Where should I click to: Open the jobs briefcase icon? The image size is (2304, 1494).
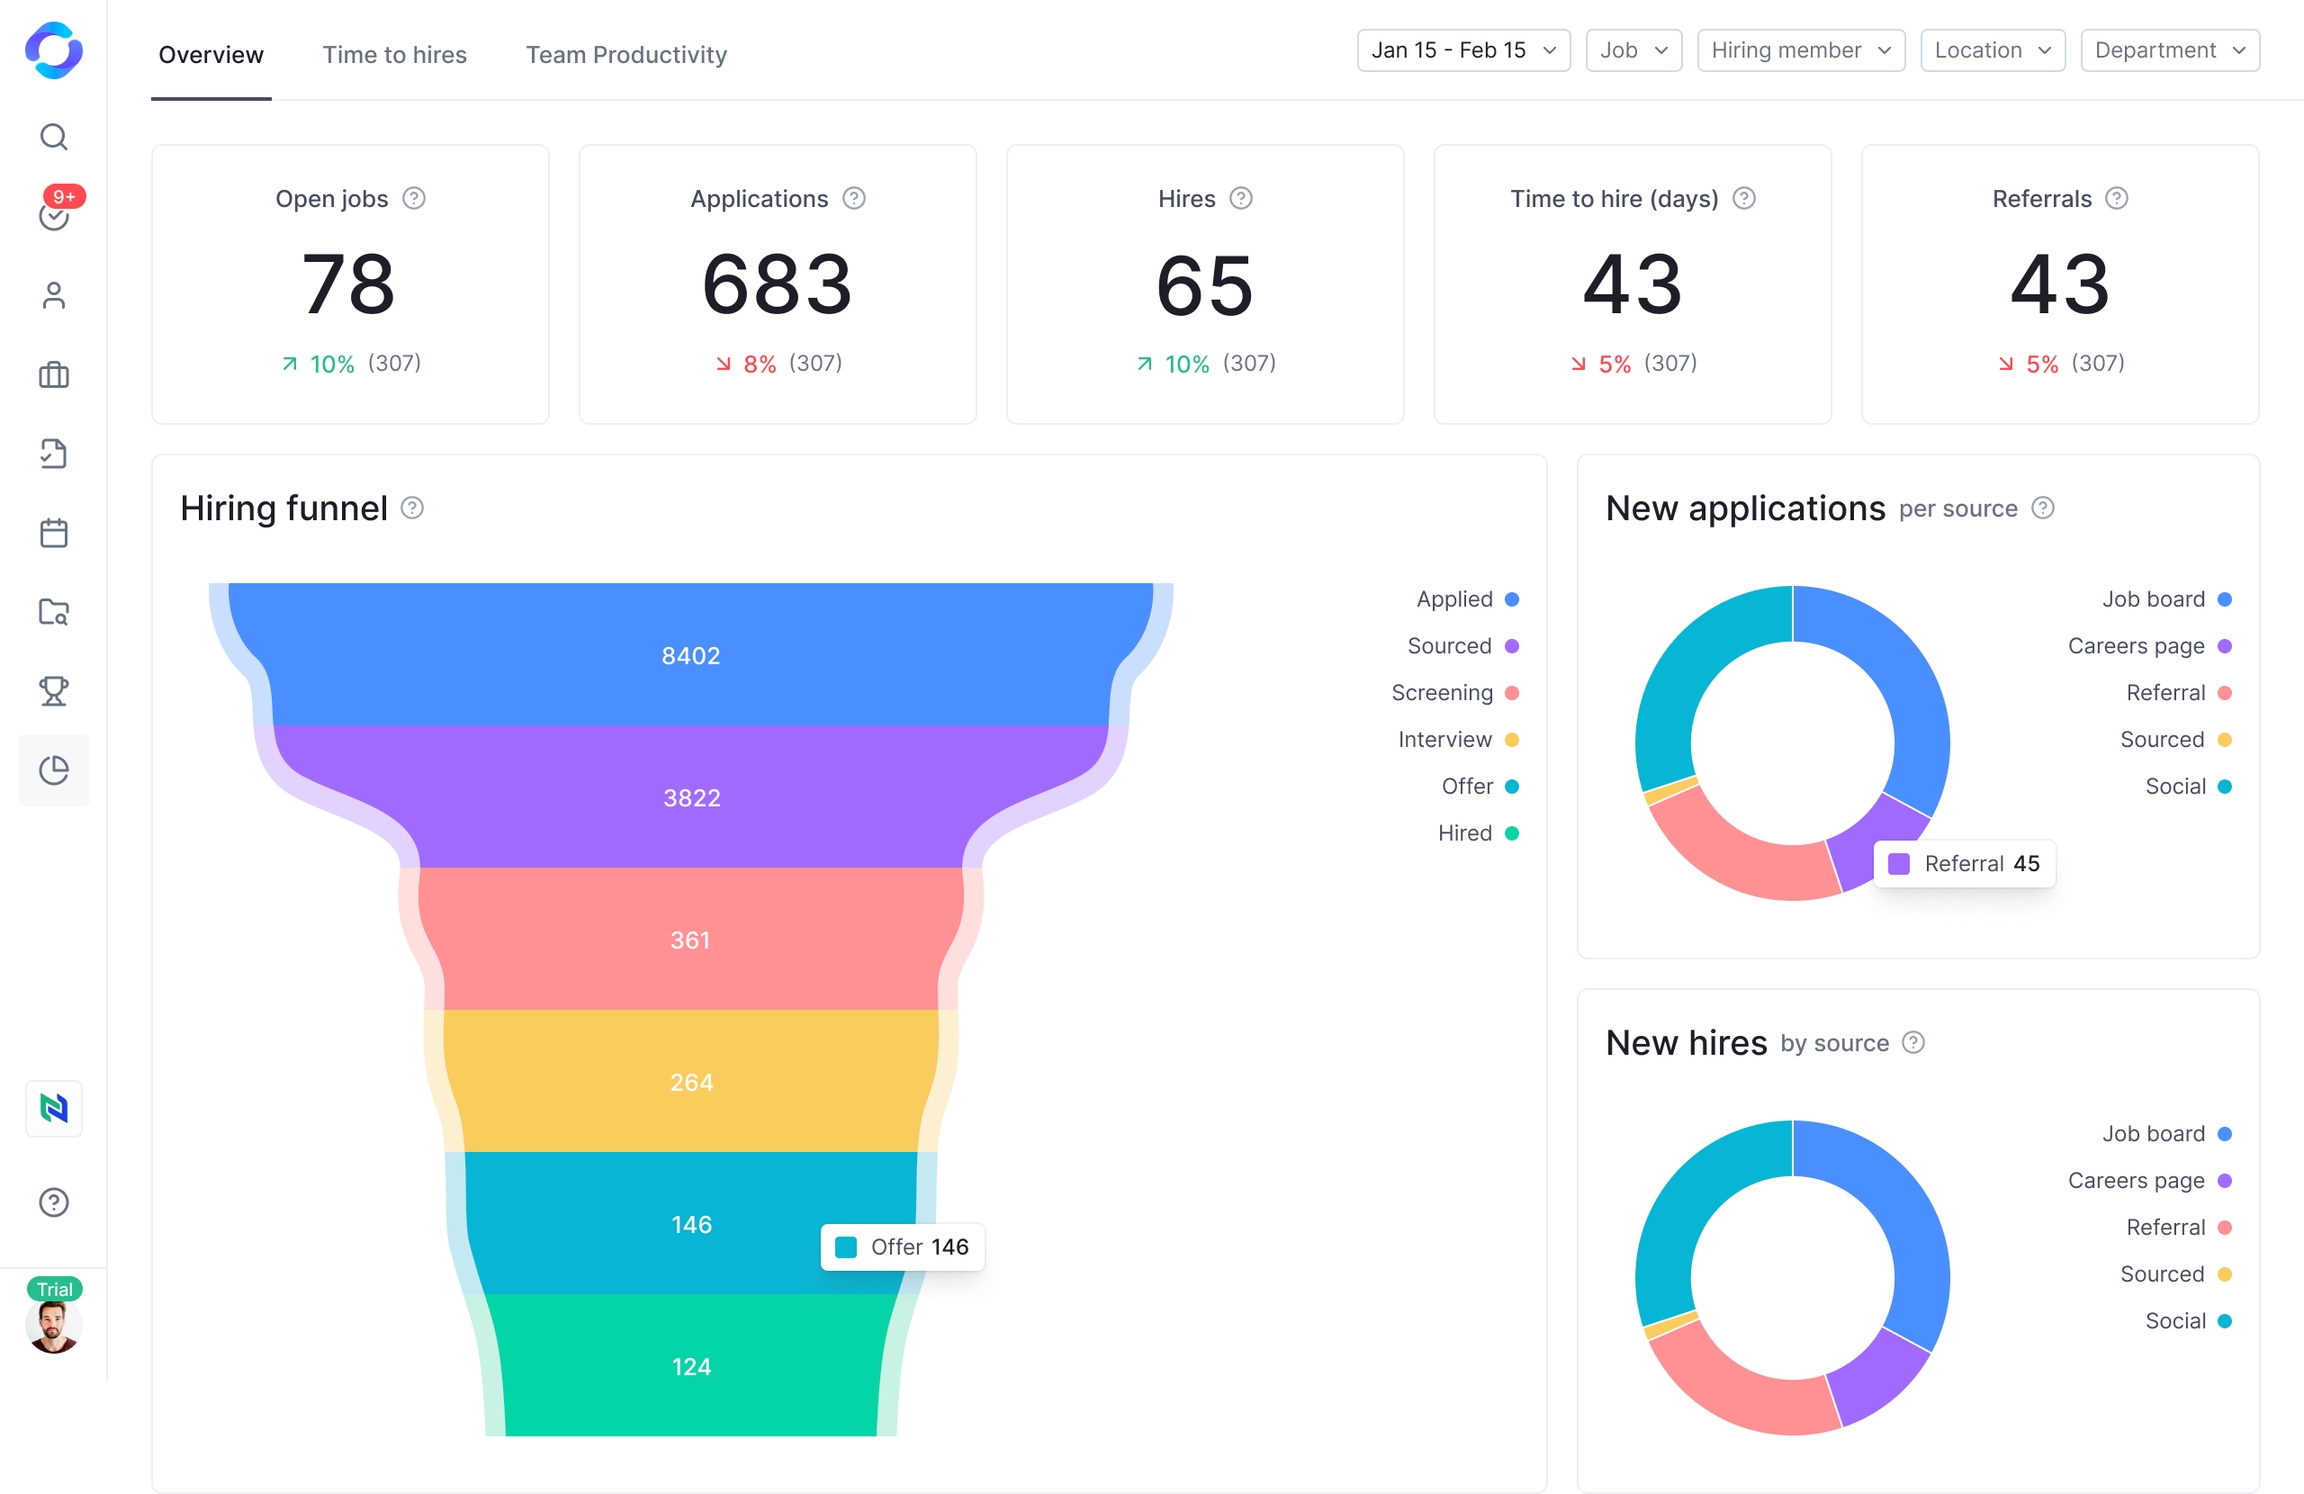(x=54, y=375)
